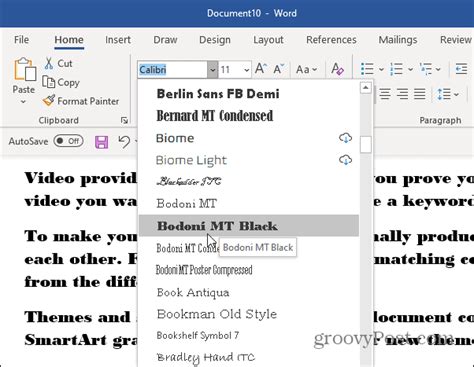Toggle the AutoSave switch
This screenshot has height=367, width=474.
coord(69,141)
